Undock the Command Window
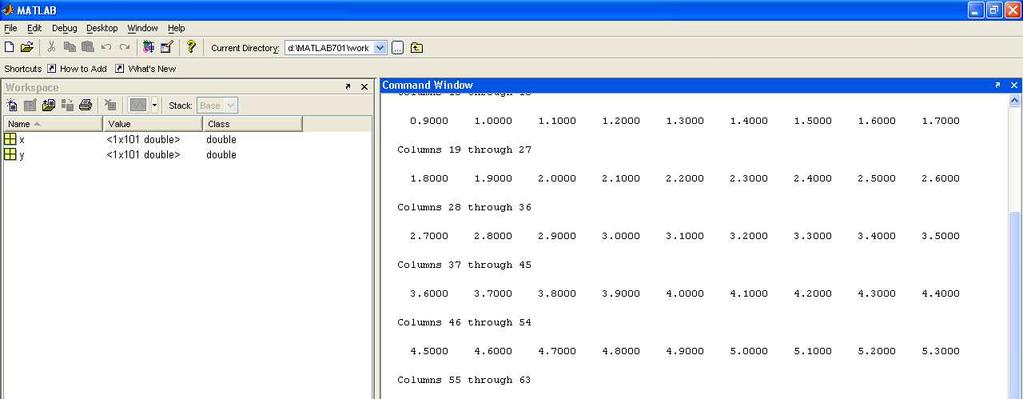This screenshot has width=1023, height=399. tap(998, 85)
